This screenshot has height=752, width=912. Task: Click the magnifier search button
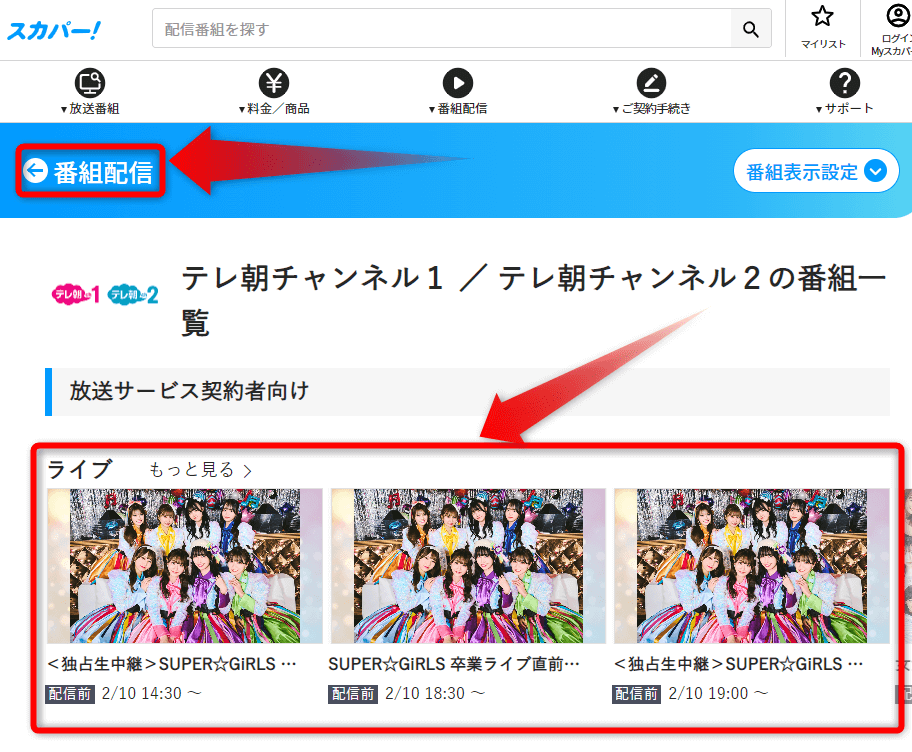point(751,28)
